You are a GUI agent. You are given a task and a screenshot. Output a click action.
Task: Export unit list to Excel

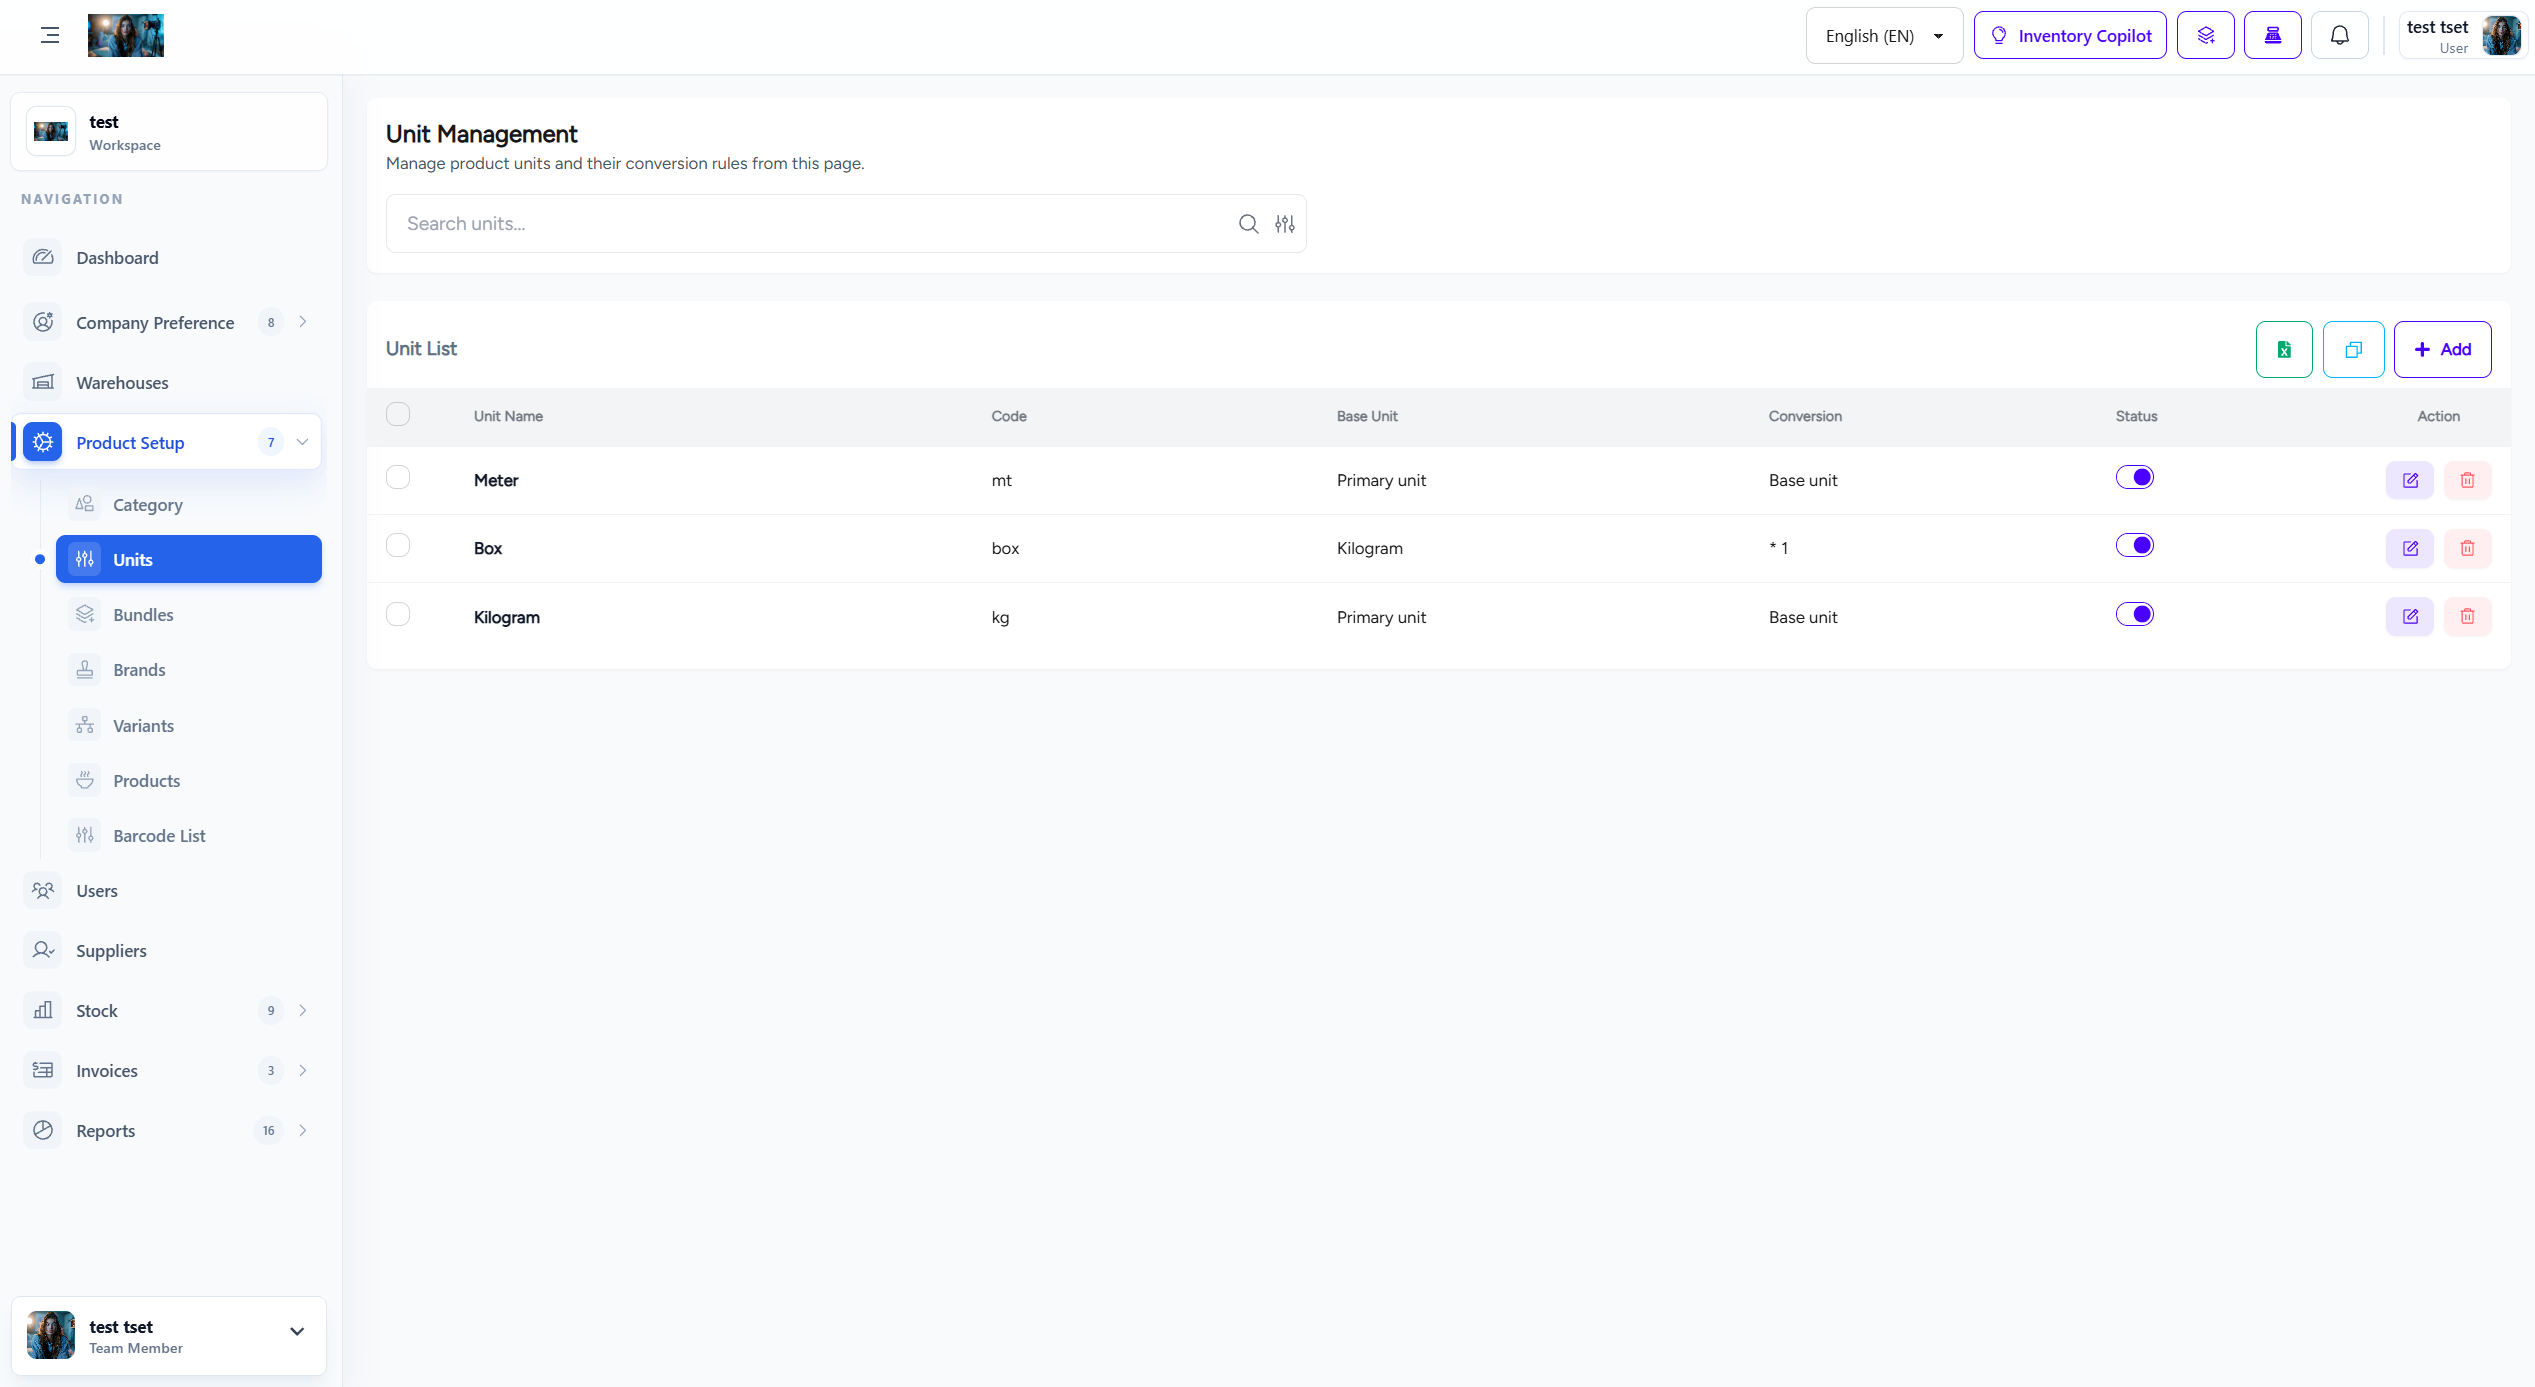(2284, 349)
